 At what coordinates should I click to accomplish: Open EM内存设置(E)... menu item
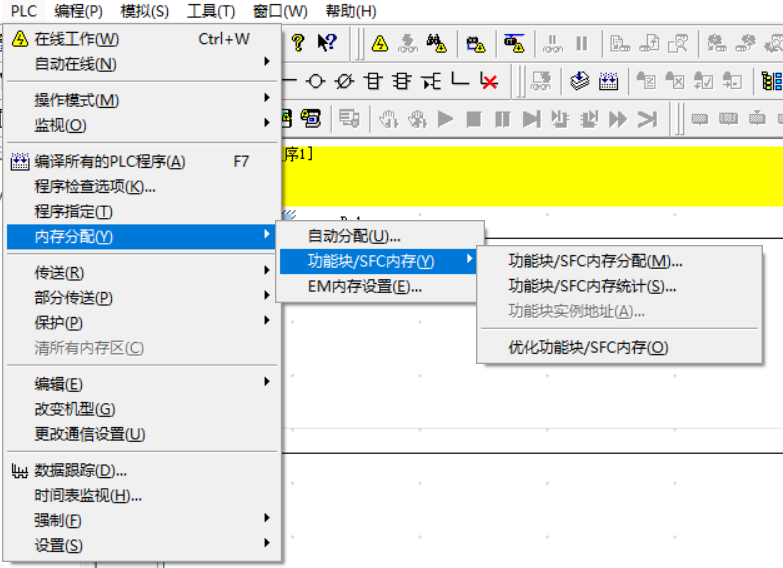pos(364,286)
